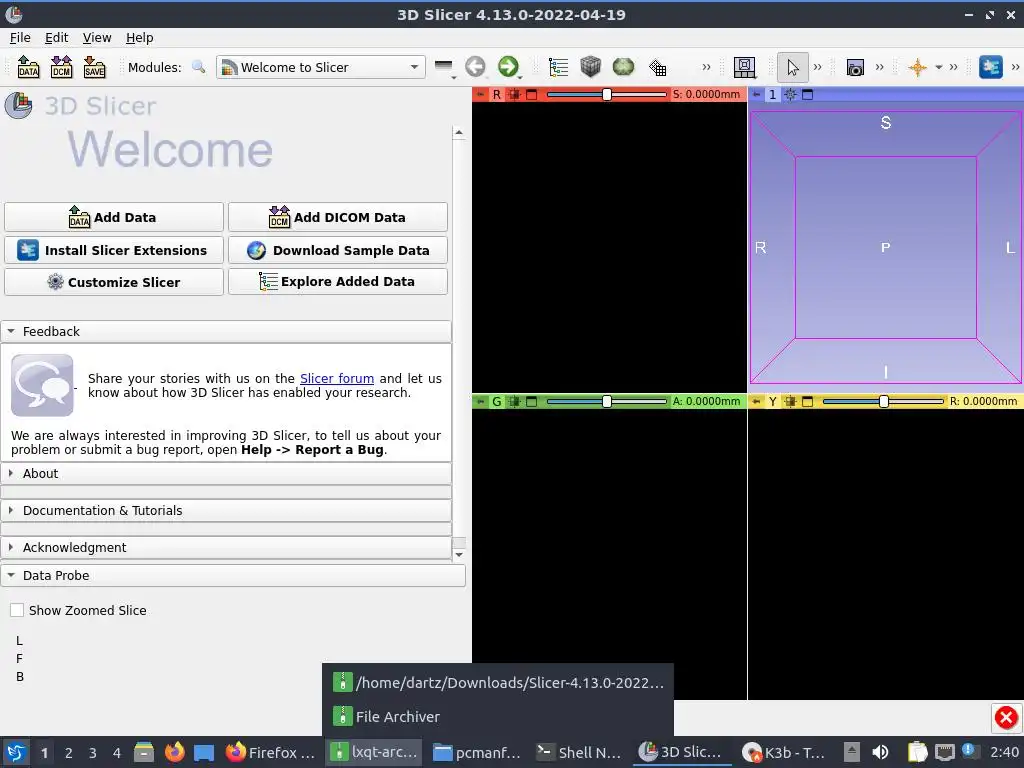Expand the About section
The image size is (1024, 768).
(x=226, y=473)
